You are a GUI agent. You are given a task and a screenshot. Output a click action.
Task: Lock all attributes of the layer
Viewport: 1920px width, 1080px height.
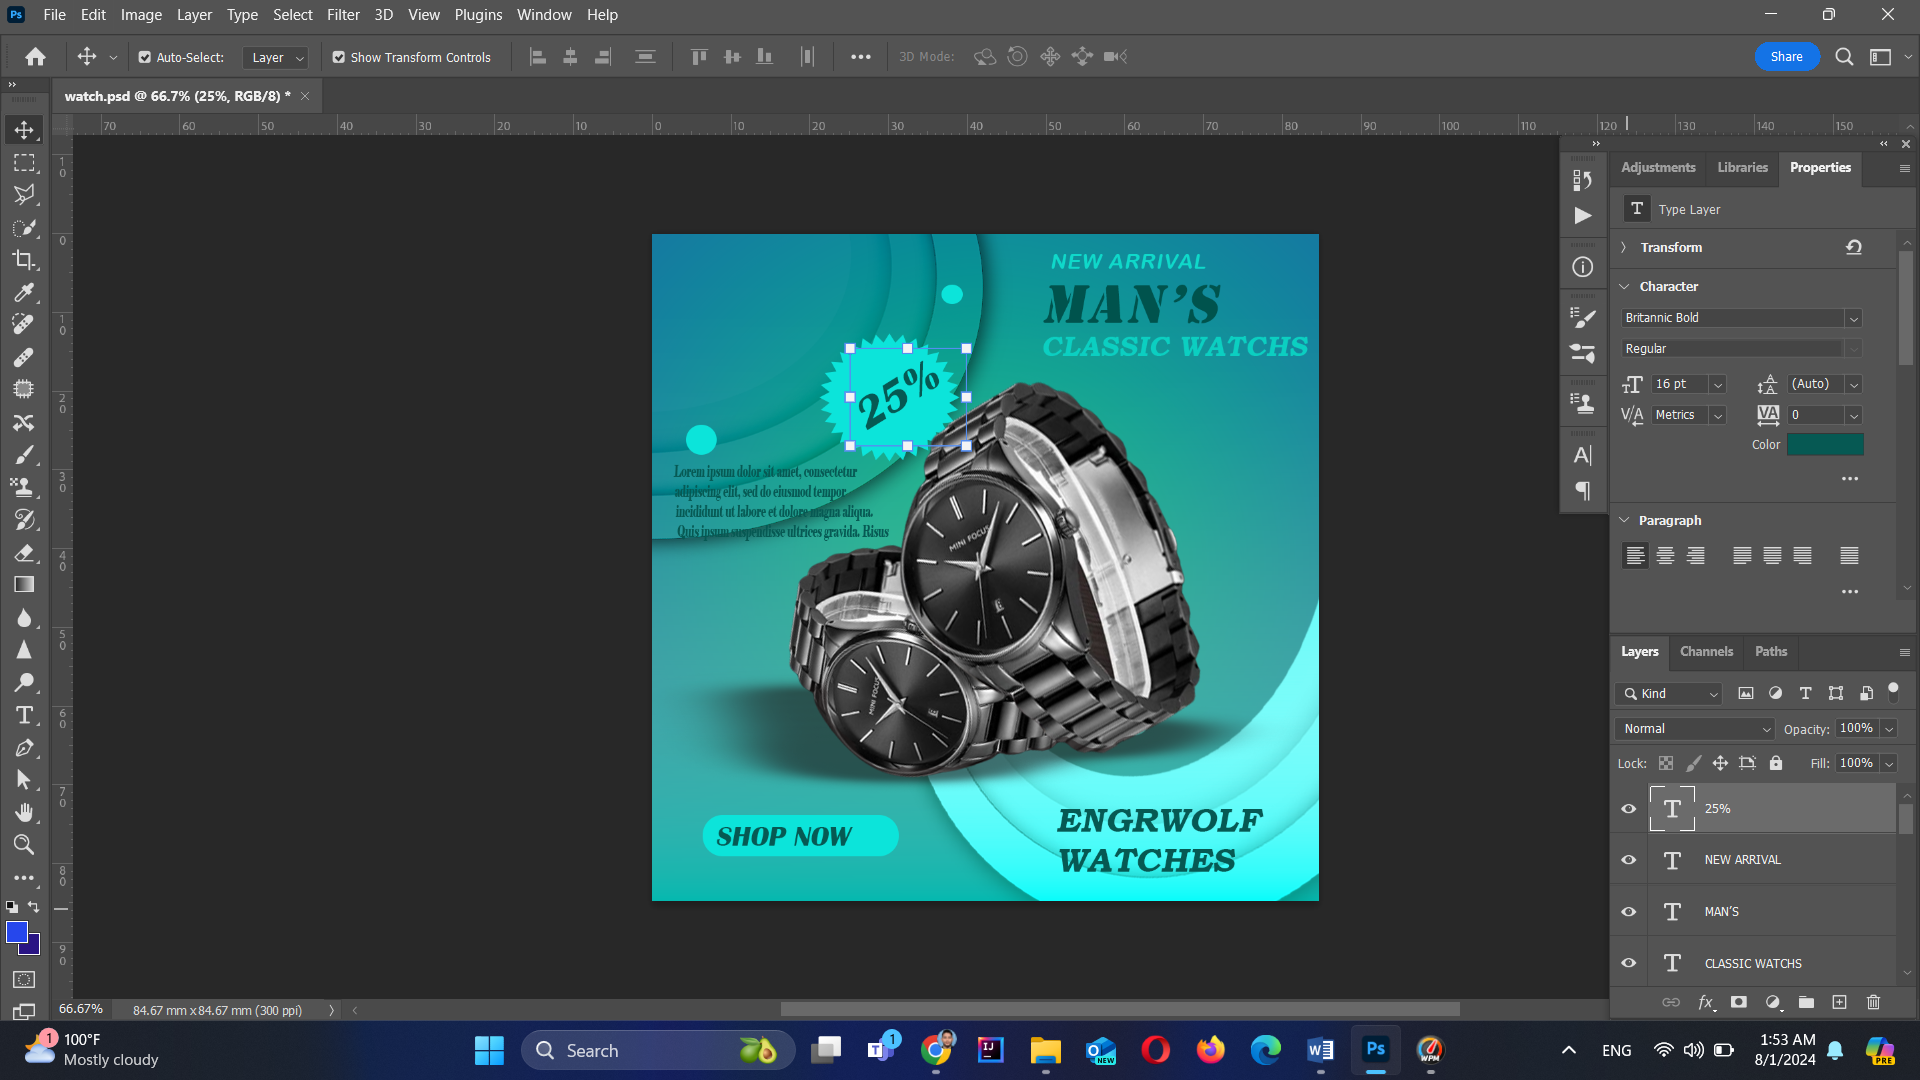click(x=1776, y=763)
